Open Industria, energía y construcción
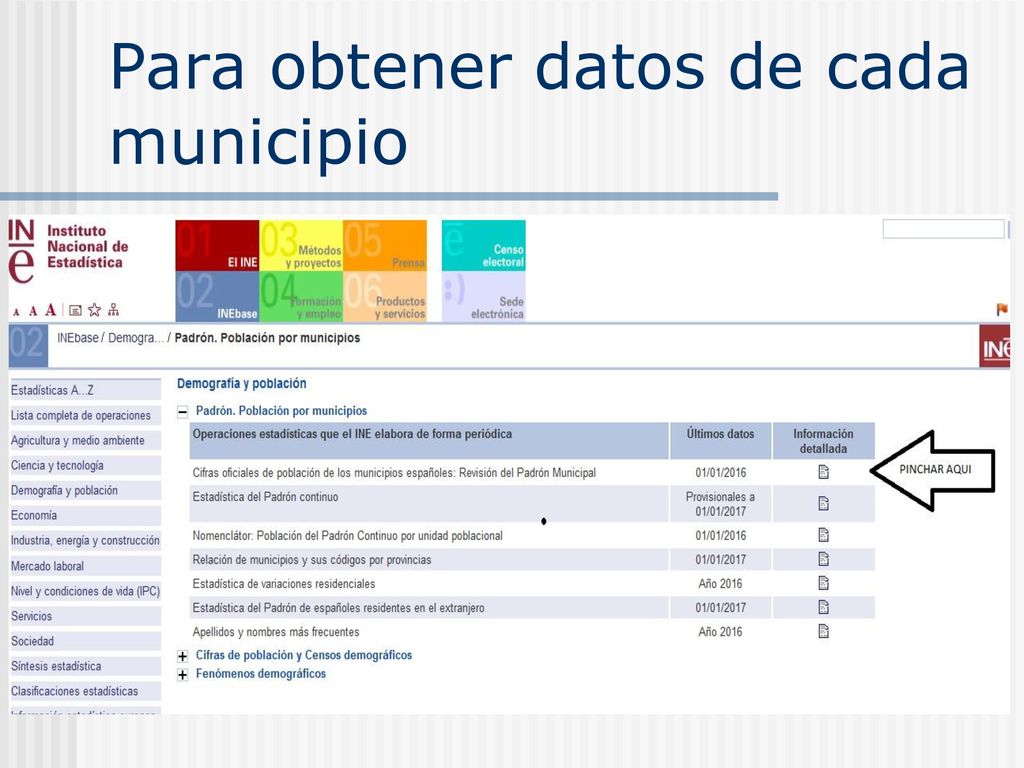This screenshot has width=1024, height=768. point(85,541)
